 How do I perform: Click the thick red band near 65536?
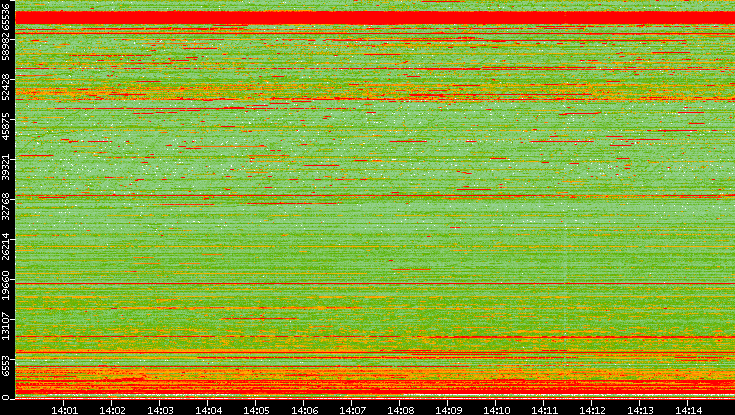(375, 18)
